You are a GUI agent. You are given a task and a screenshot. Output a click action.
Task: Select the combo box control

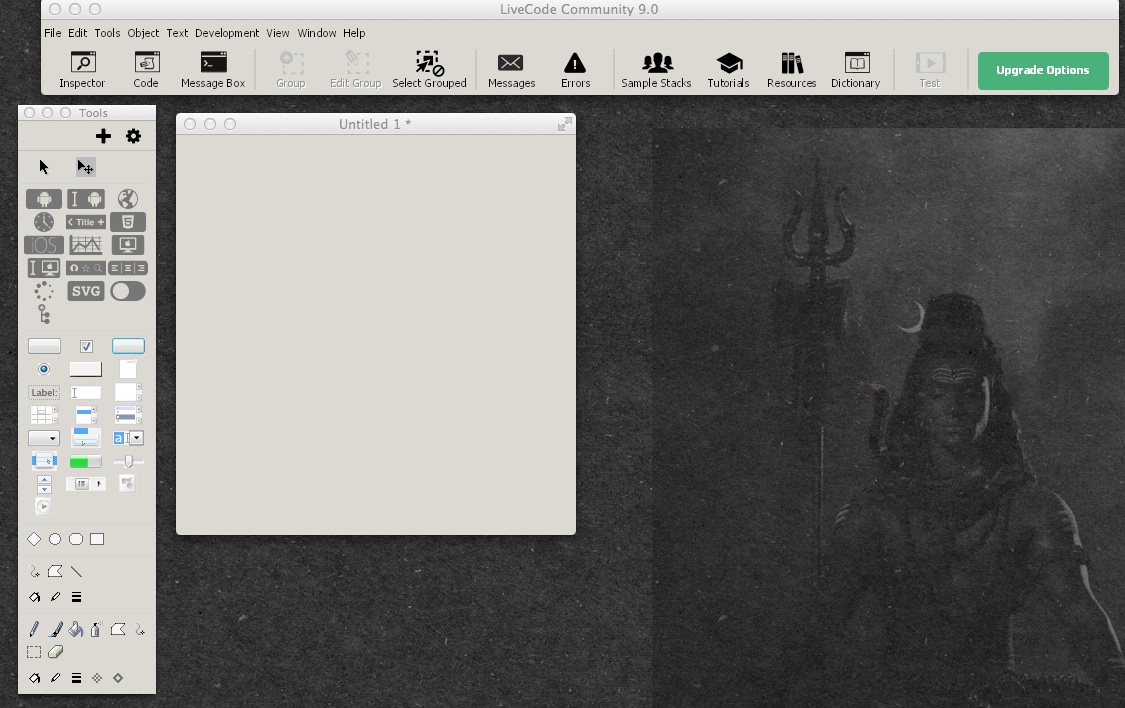tap(128, 438)
